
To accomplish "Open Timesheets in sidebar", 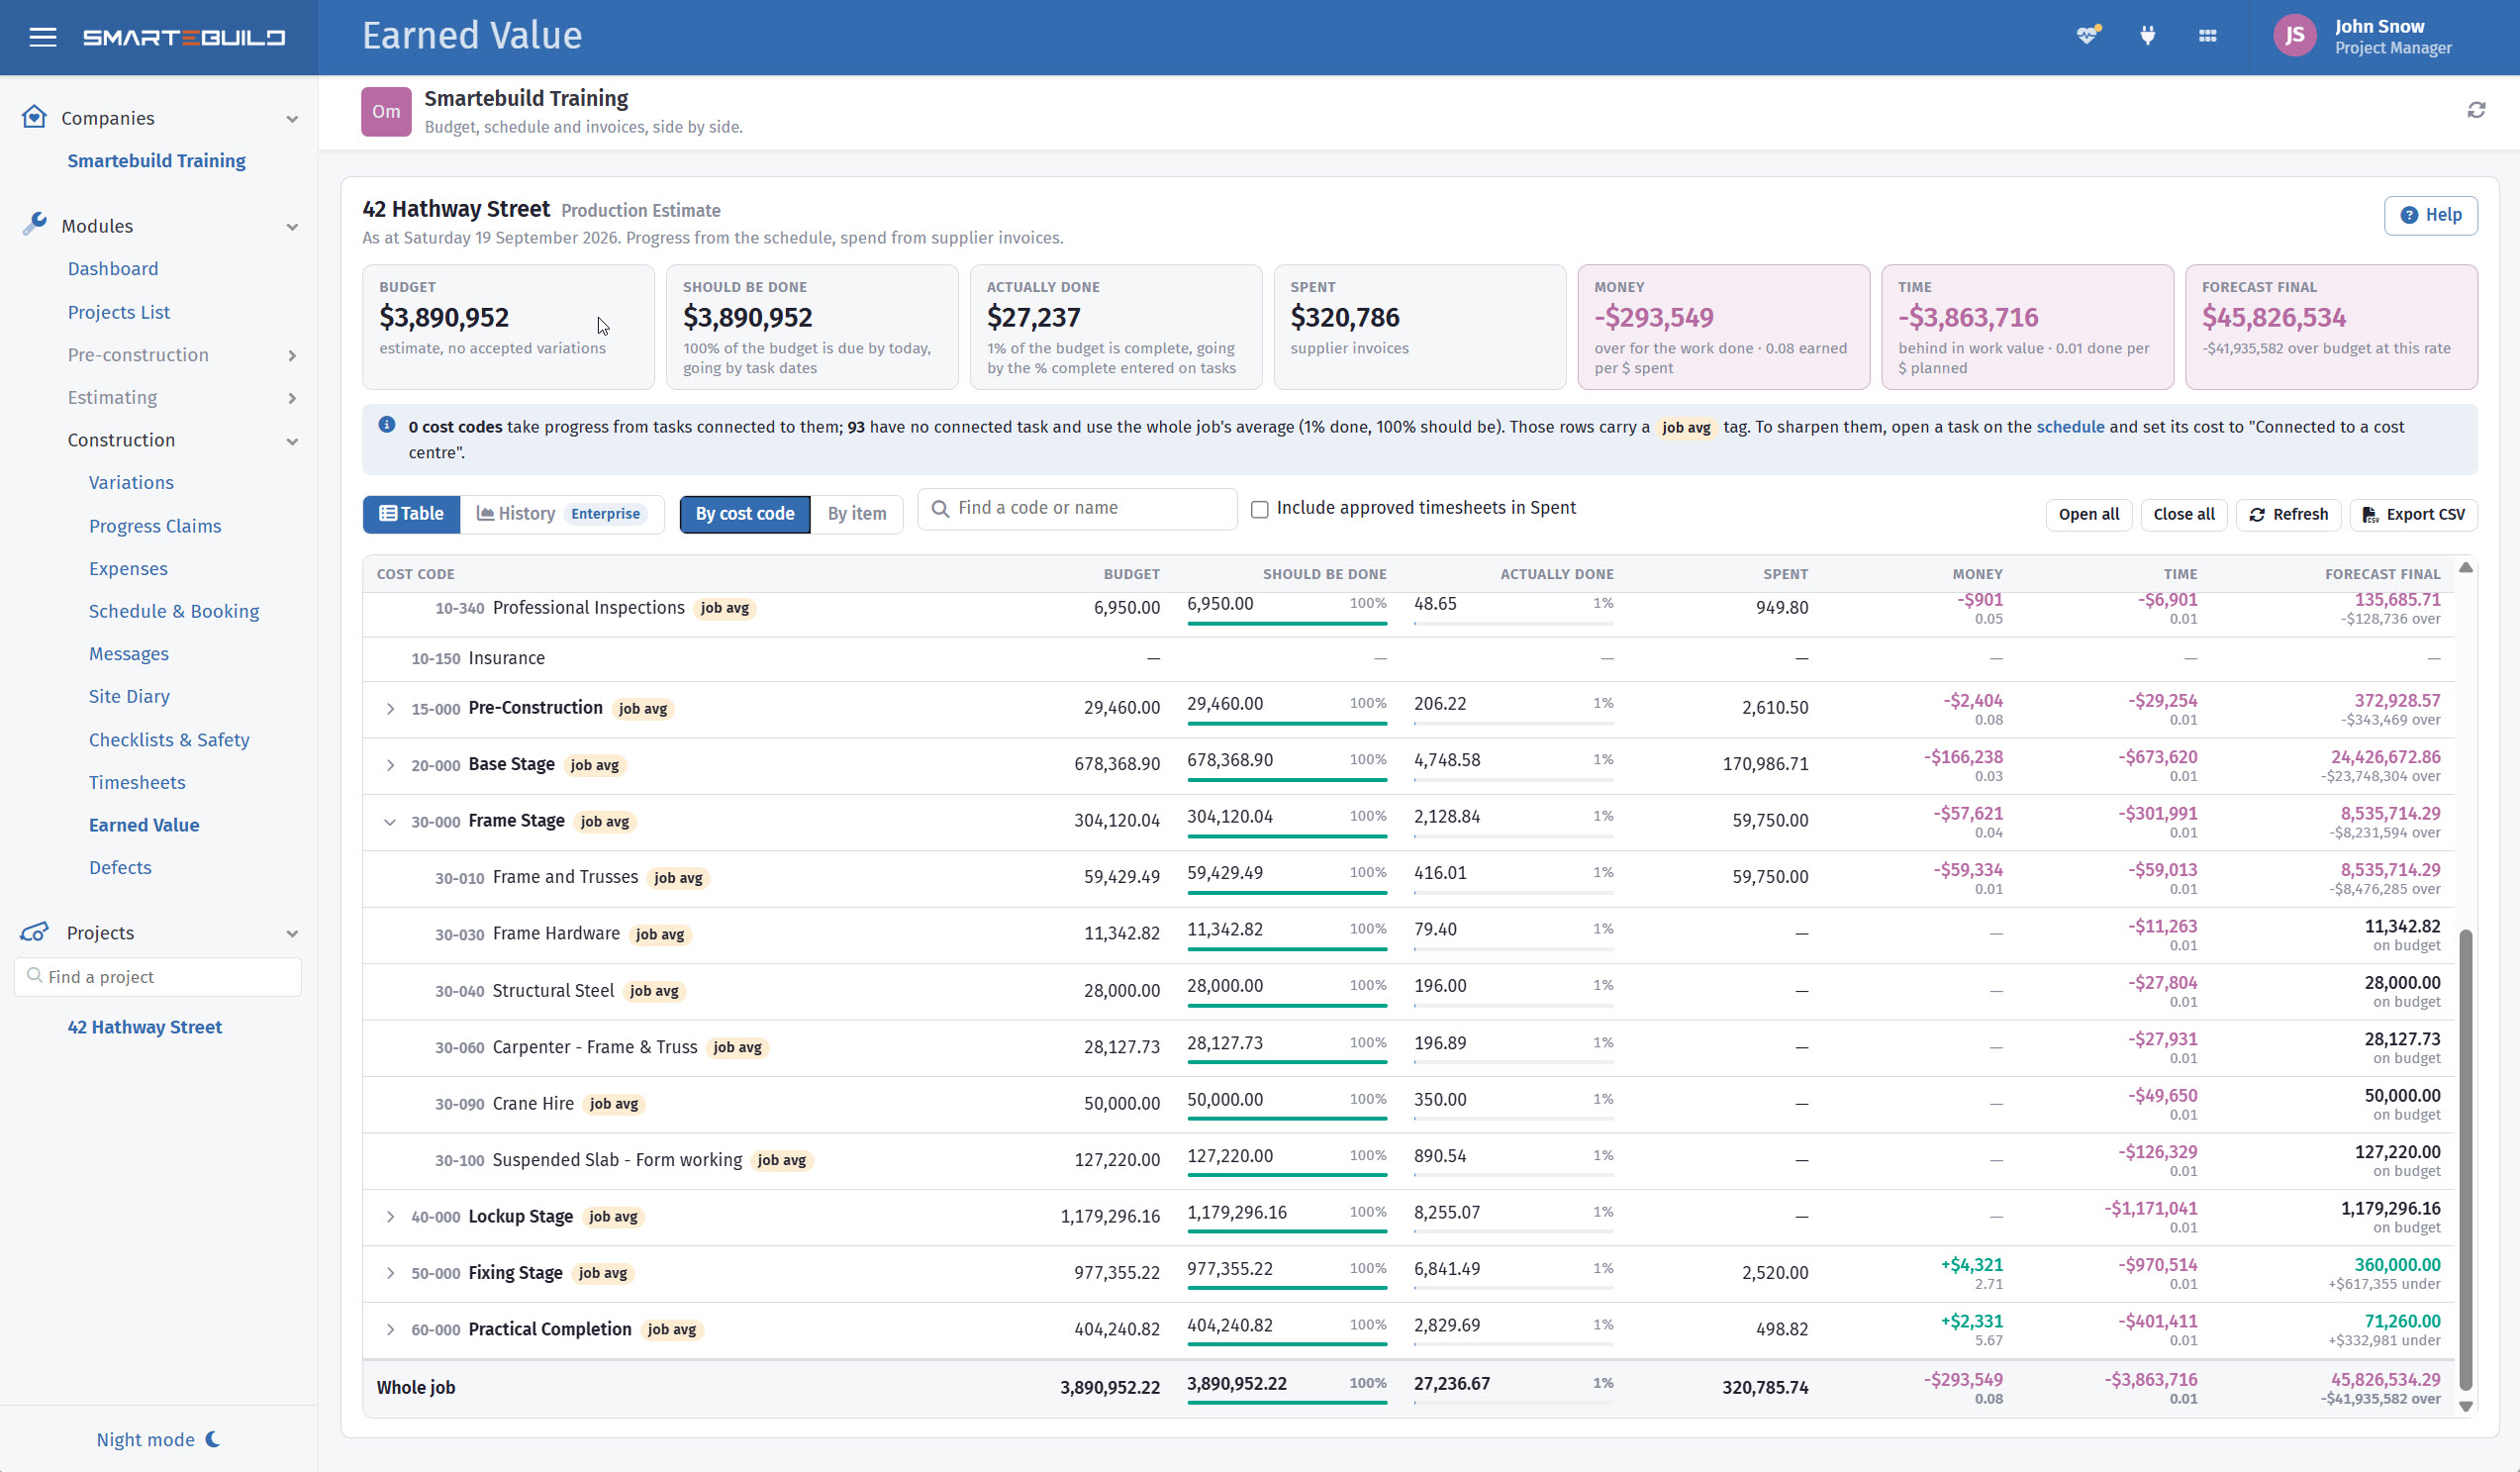I will click(137, 782).
